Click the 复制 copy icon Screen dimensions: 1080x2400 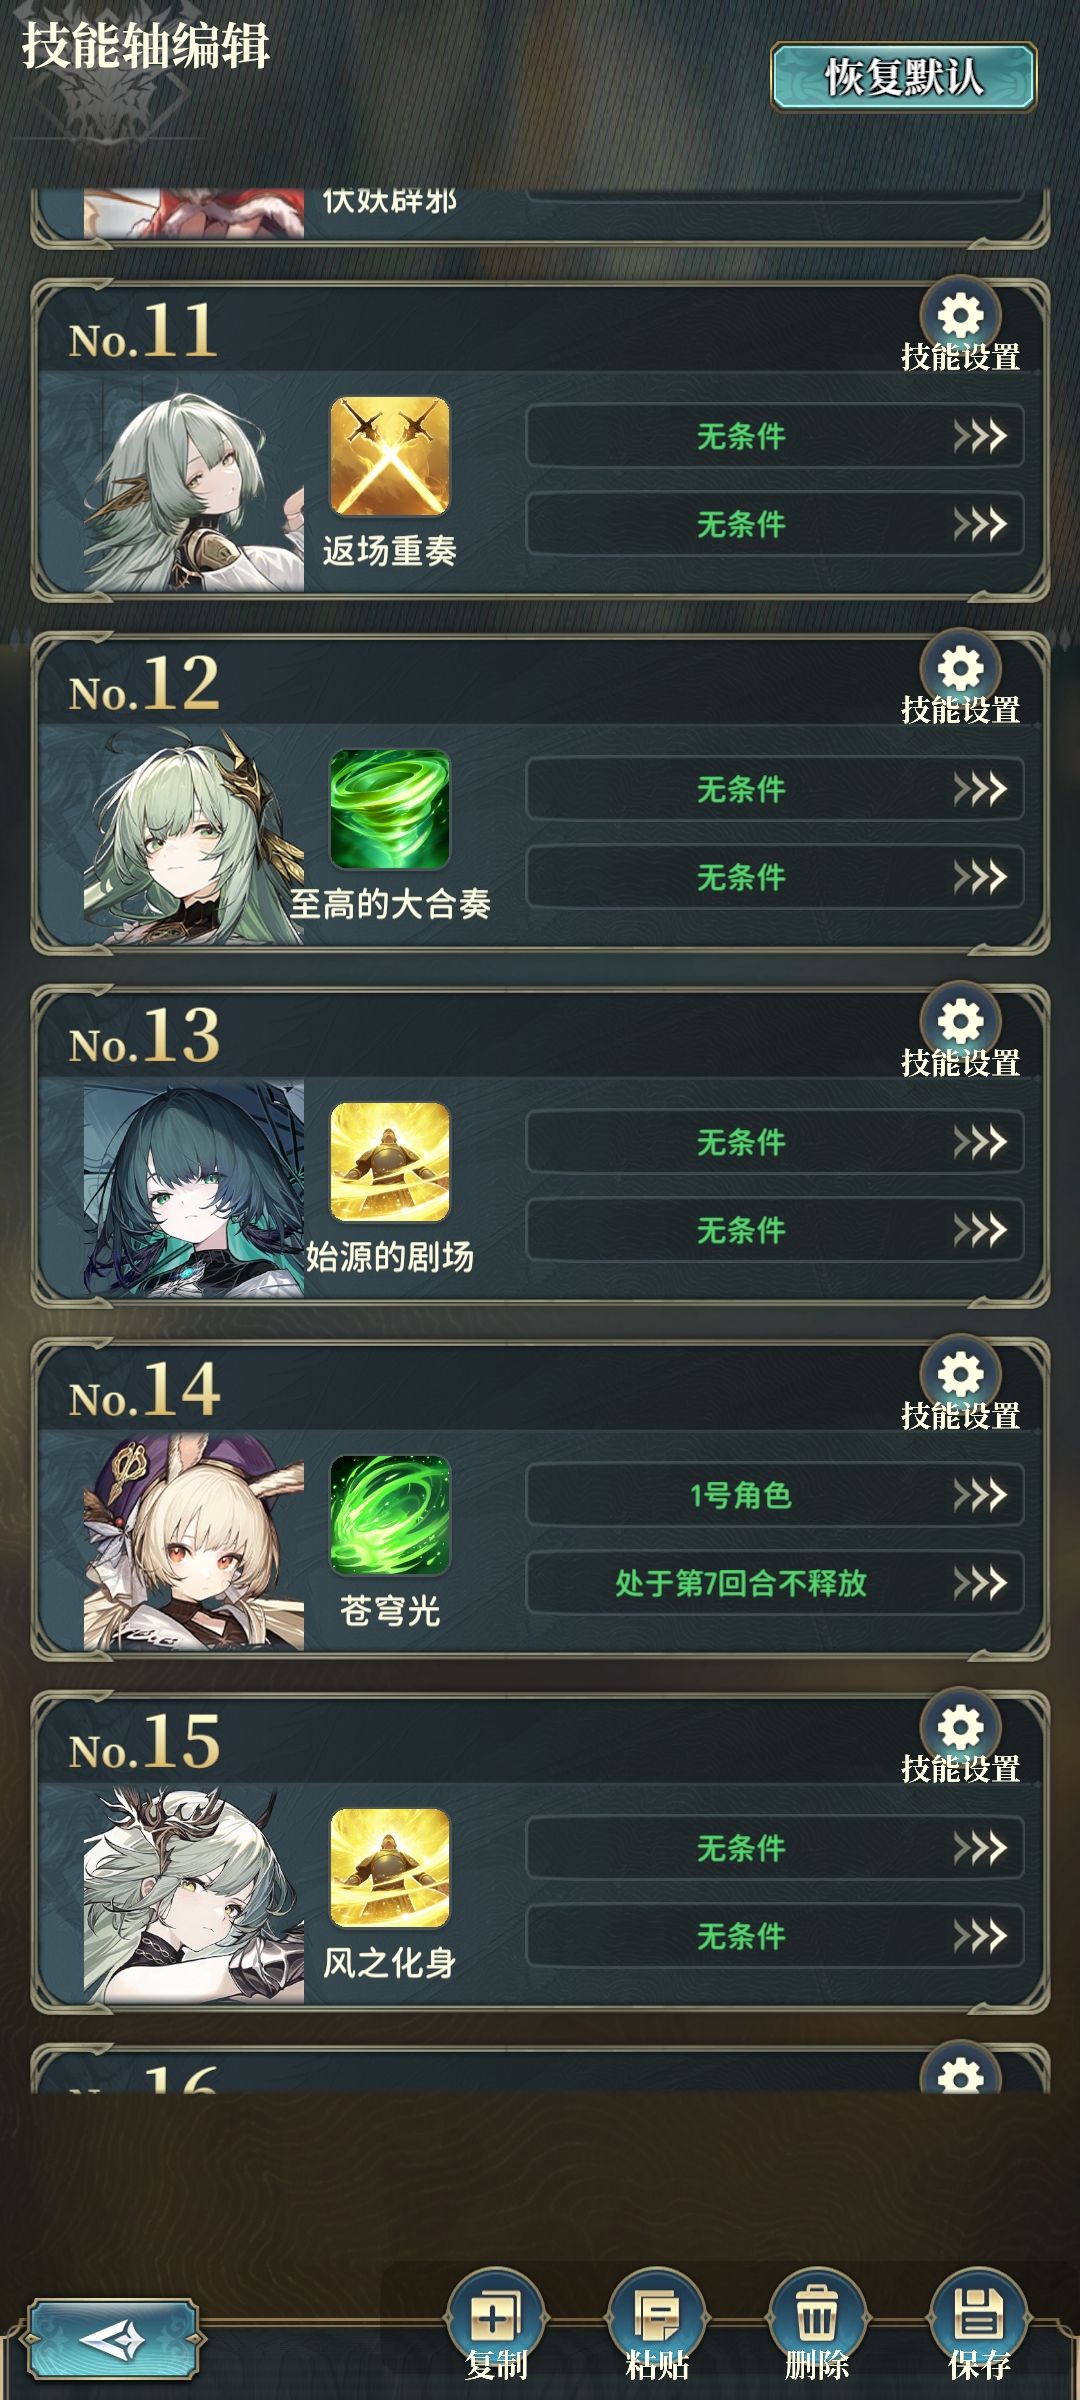coord(496,2316)
